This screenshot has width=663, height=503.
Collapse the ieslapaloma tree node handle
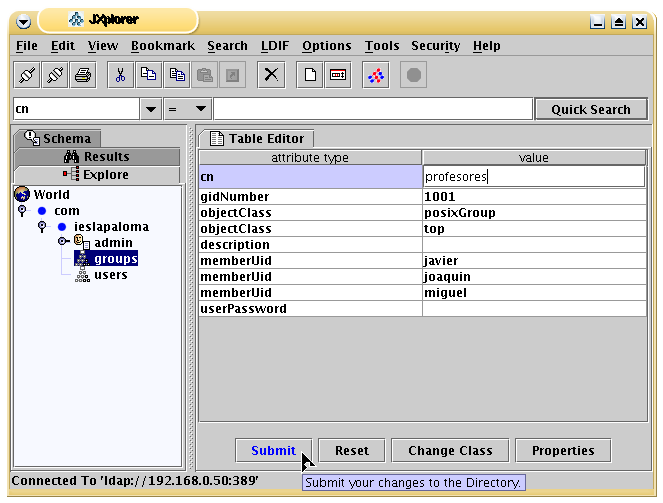click(x=41, y=227)
